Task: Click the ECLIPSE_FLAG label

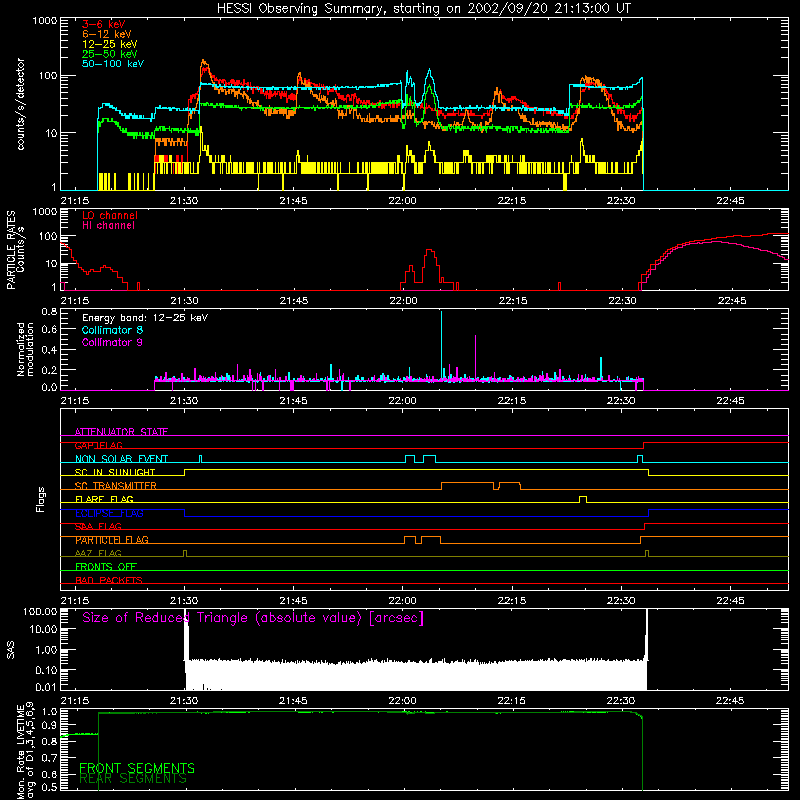Action: click(109, 513)
